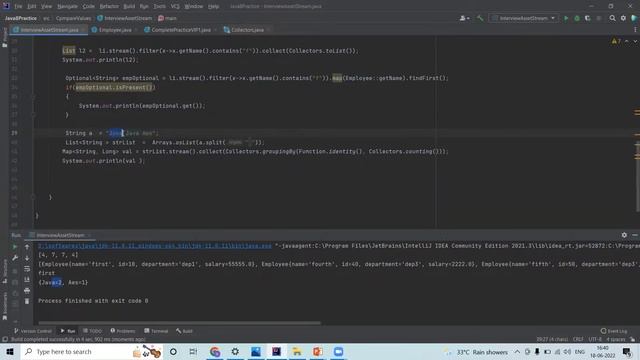Click main method breadcrumb
The width and height of the screenshot is (640, 360).
click(x=167, y=18)
